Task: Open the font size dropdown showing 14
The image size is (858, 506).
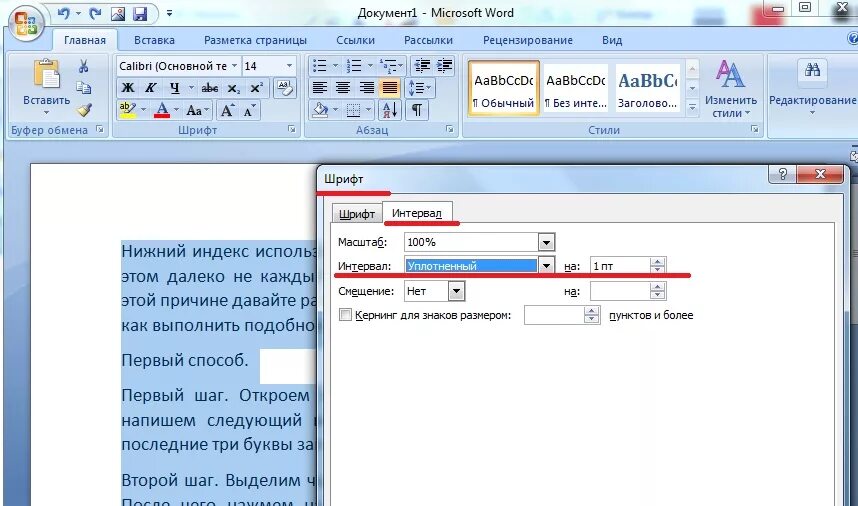Action: (289, 66)
